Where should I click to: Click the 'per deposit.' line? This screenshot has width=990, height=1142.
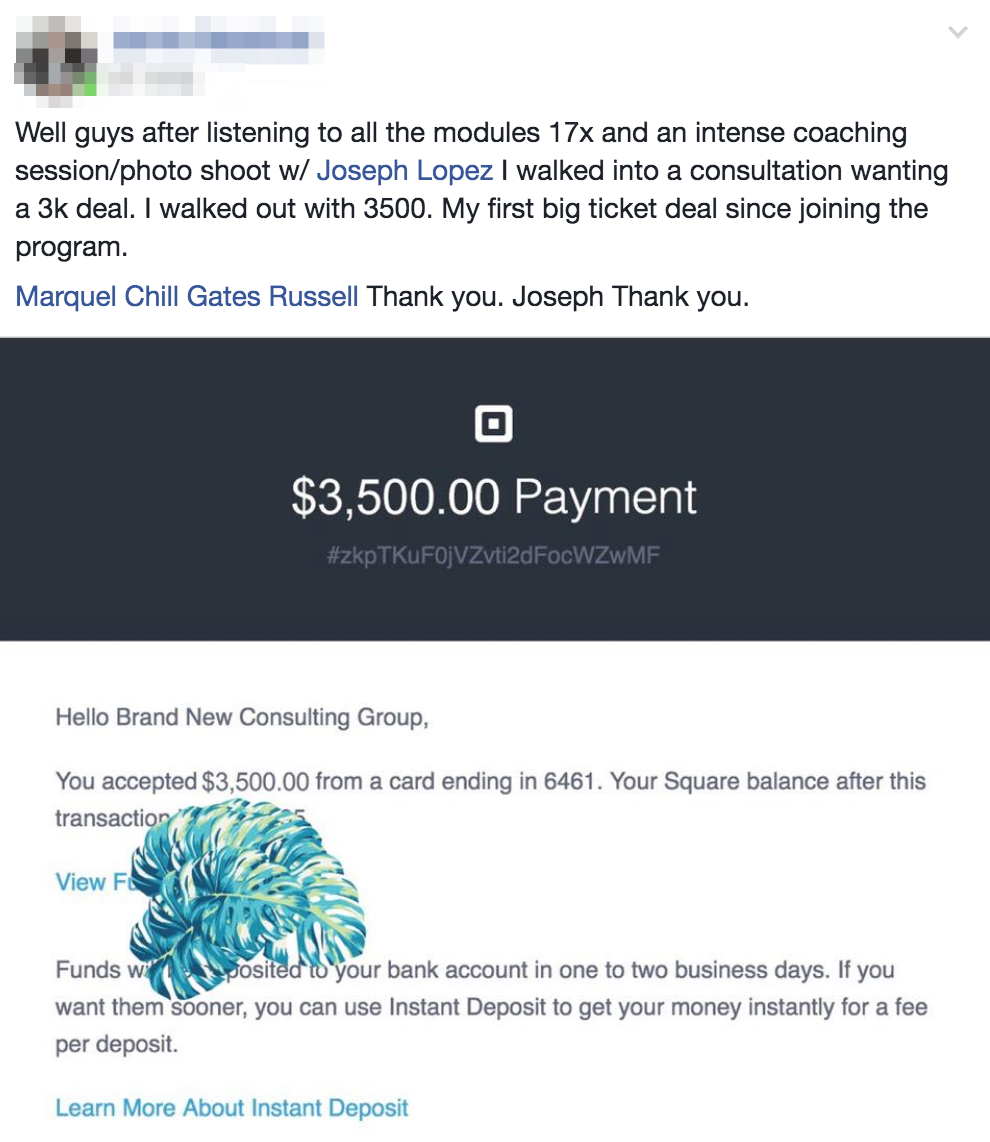[x=117, y=1044]
